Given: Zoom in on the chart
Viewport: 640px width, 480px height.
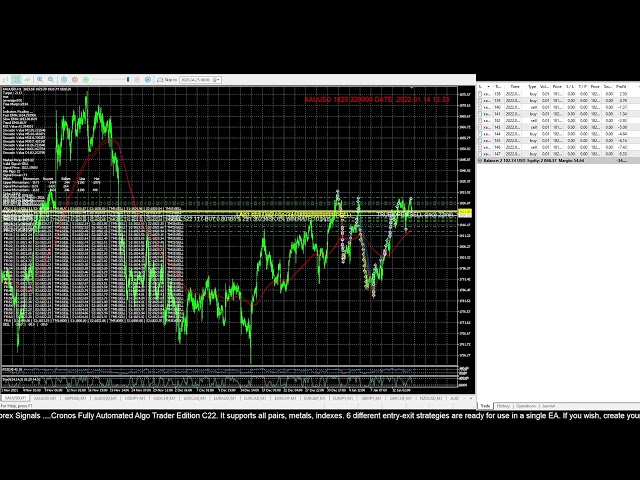Looking at the screenshot, I should 40,79.
